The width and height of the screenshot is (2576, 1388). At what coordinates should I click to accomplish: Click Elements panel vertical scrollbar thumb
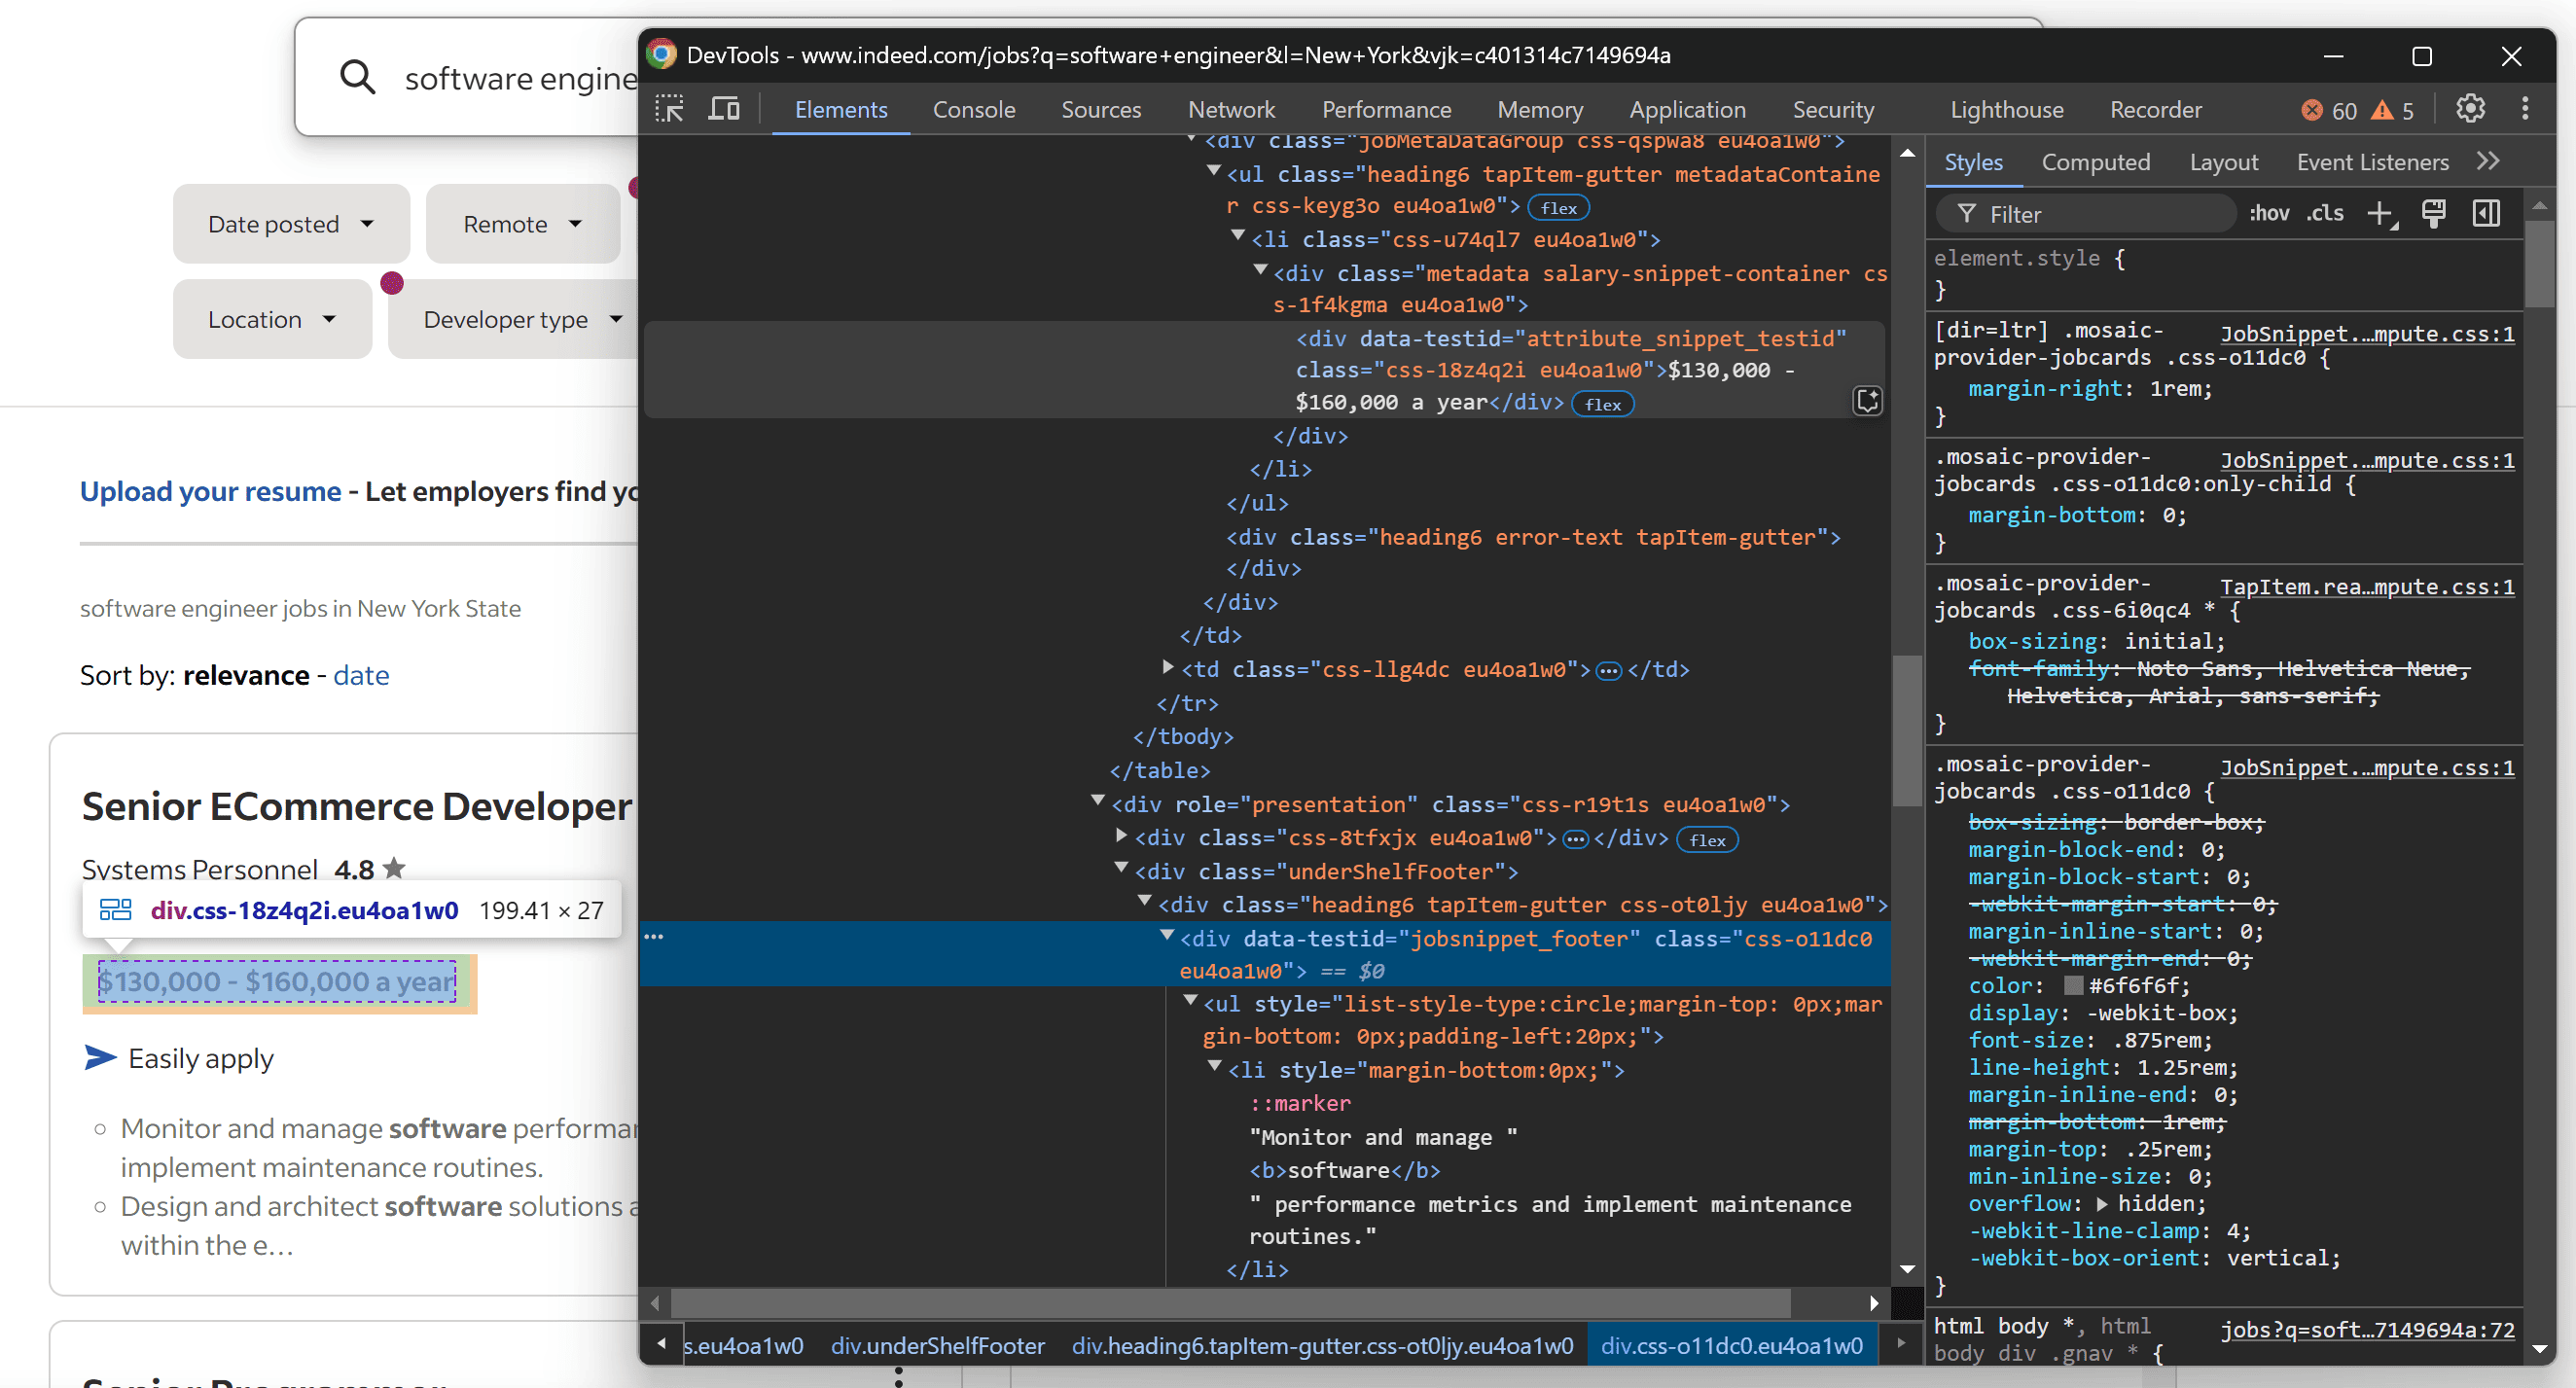point(1907,730)
